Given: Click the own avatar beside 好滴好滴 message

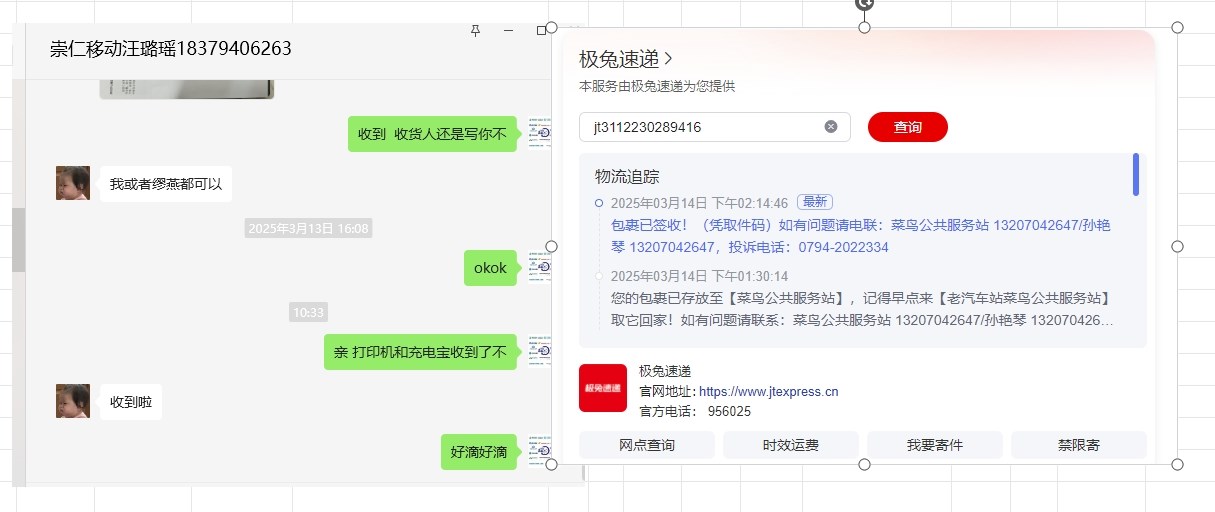Looking at the screenshot, I should coord(540,452).
